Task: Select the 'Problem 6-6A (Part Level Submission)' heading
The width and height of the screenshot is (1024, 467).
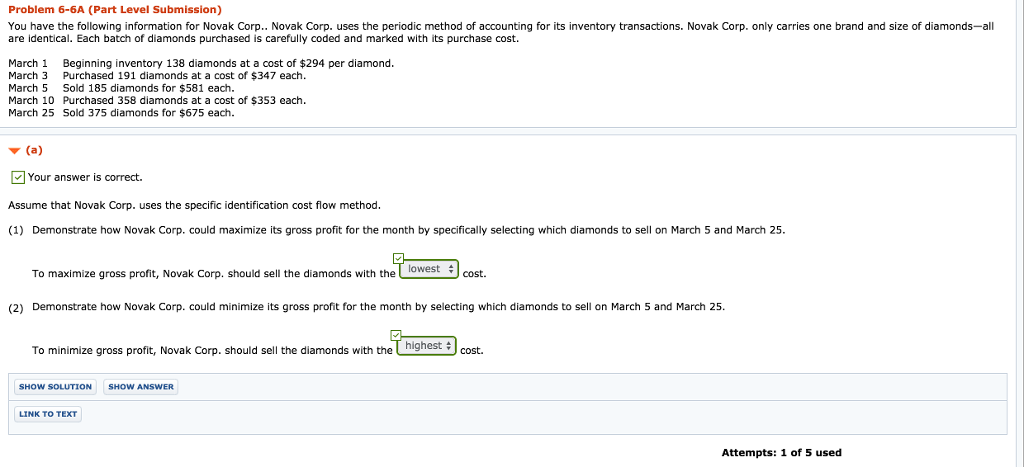Action: pyautogui.click(x=114, y=10)
